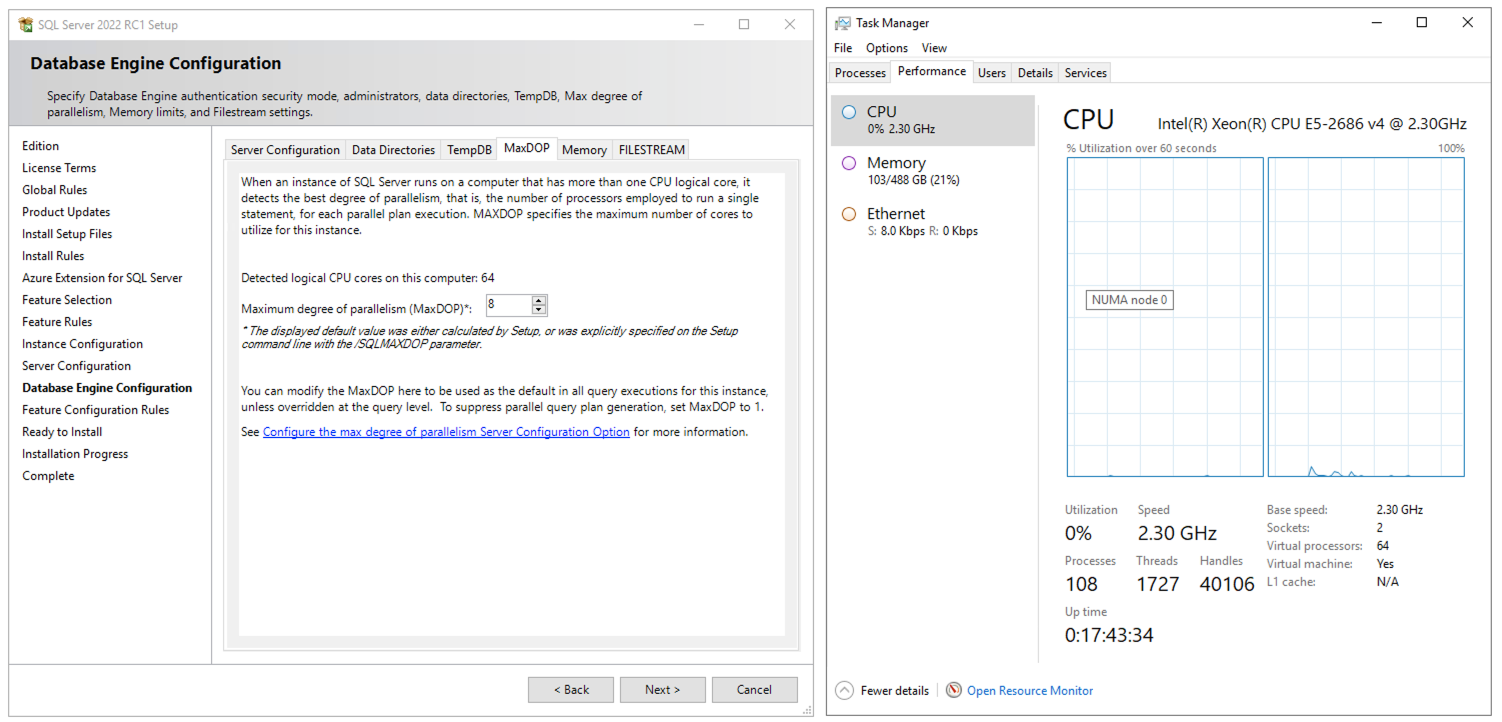Click the Feature Rules setup step
The image size is (1502, 722).
(57, 322)
